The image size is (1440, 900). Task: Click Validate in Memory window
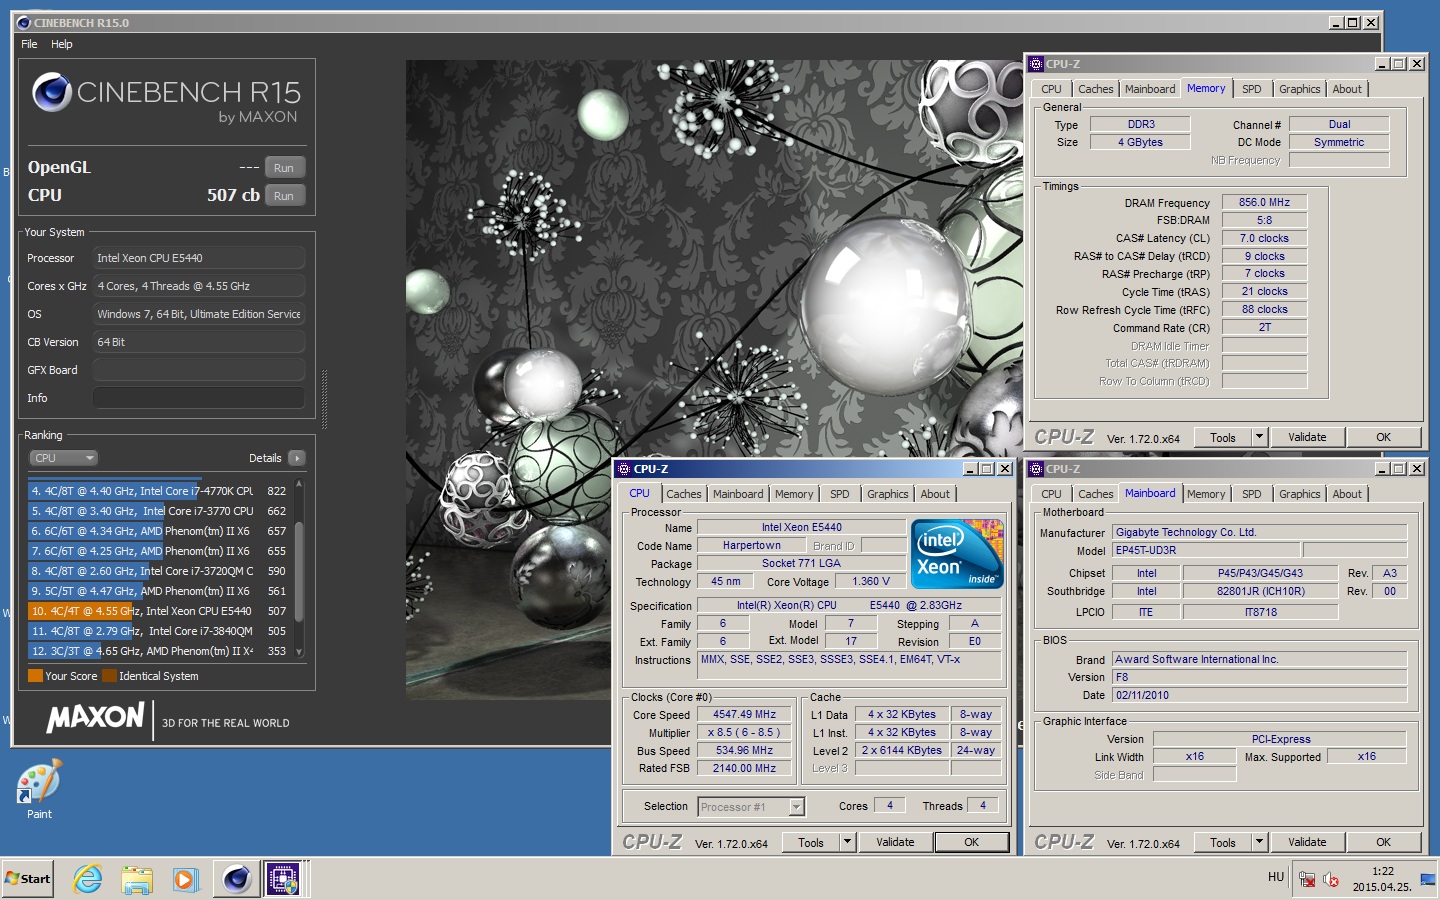click(1307, 437)
